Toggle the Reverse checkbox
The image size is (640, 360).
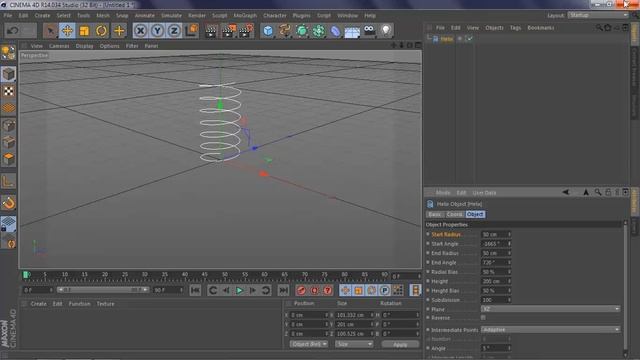[483, 318]
